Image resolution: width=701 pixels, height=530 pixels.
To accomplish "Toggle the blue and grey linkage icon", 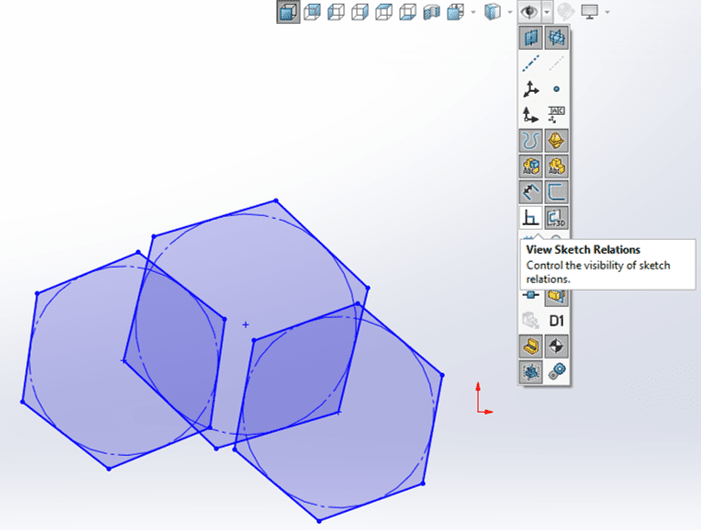I will (557, 372).
